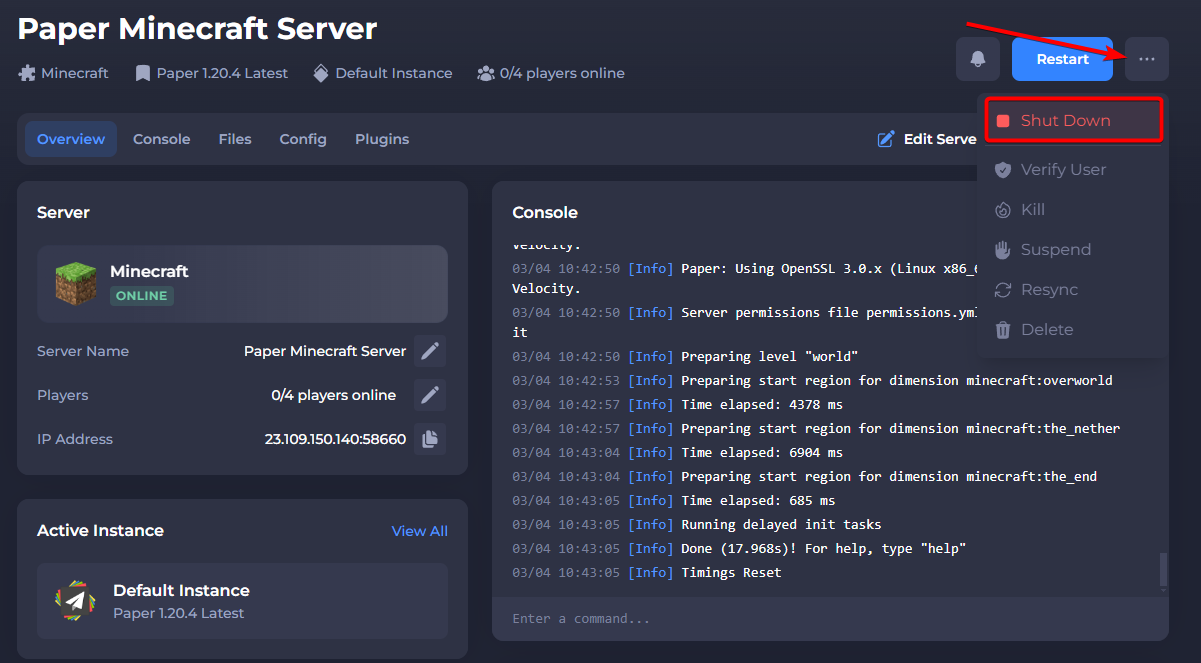Choose Delete from the menu
The width and height of the screenshot is (1201, 663).
[x=1073, y=330]
